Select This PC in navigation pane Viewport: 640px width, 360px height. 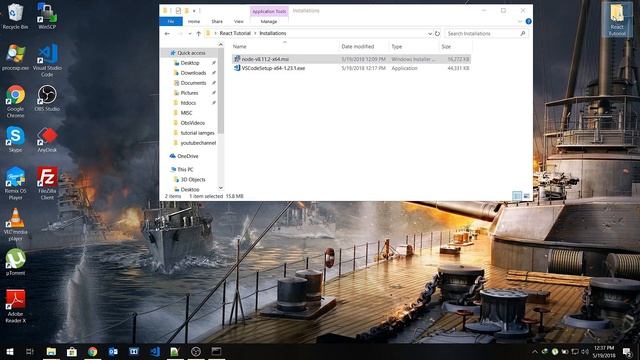pyautogui.click(x=185, y=169)
